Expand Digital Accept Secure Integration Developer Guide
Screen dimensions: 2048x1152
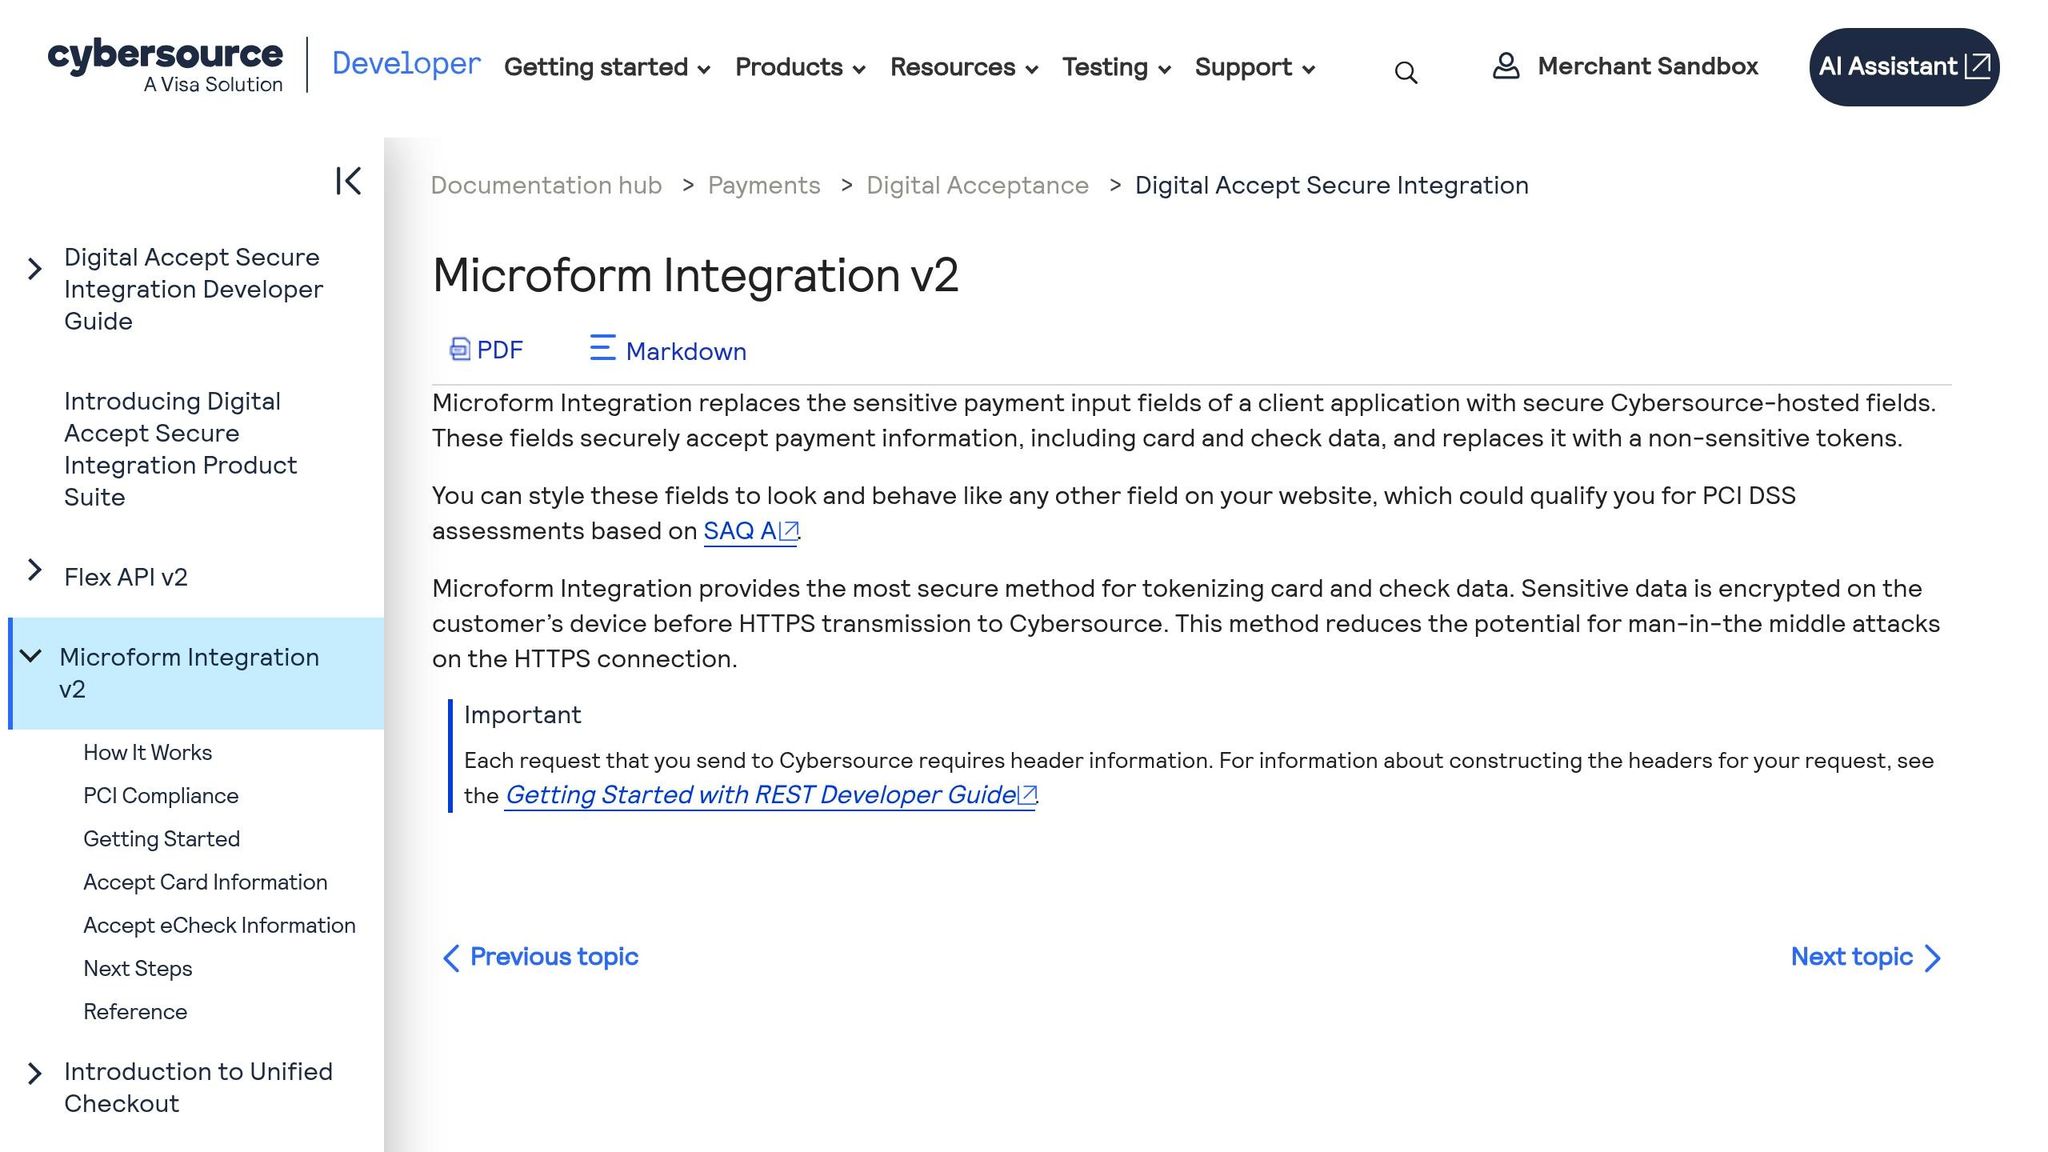35,269
